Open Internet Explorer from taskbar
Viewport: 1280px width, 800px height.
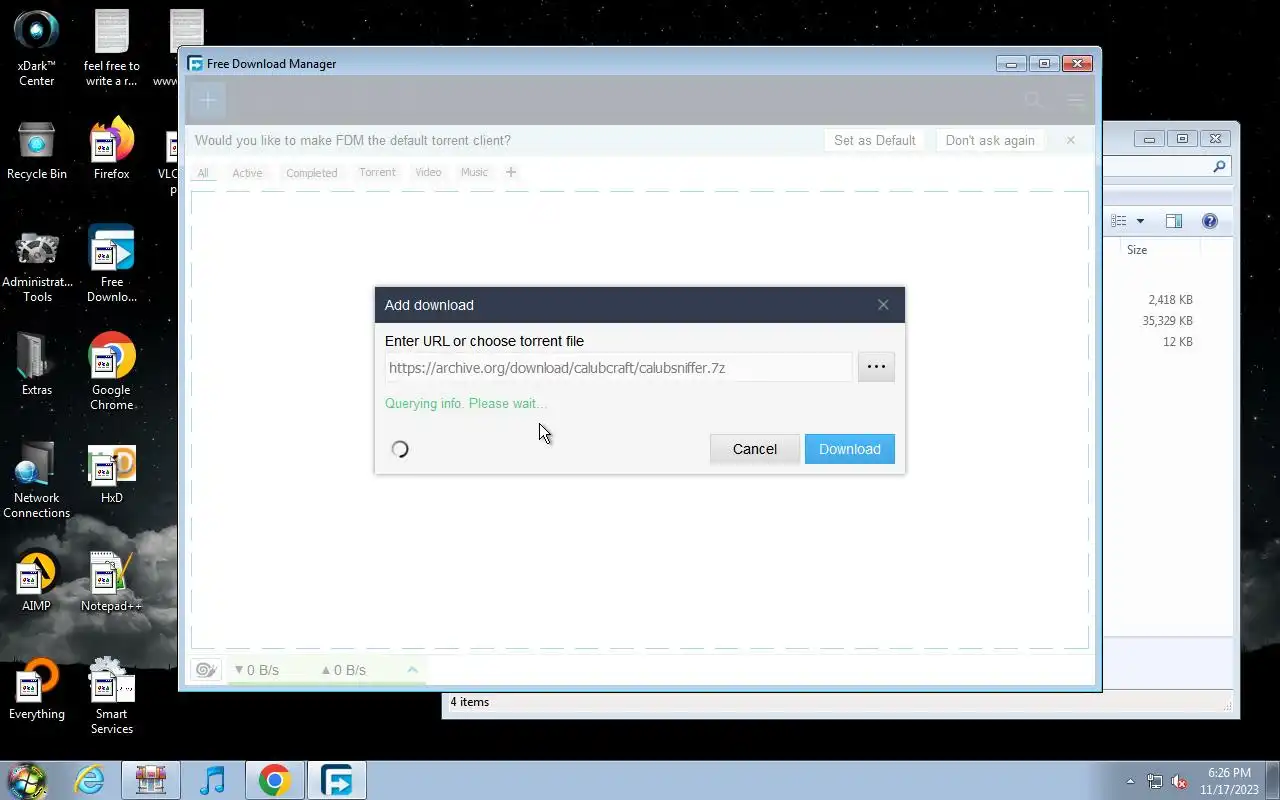tap(90, 780)
